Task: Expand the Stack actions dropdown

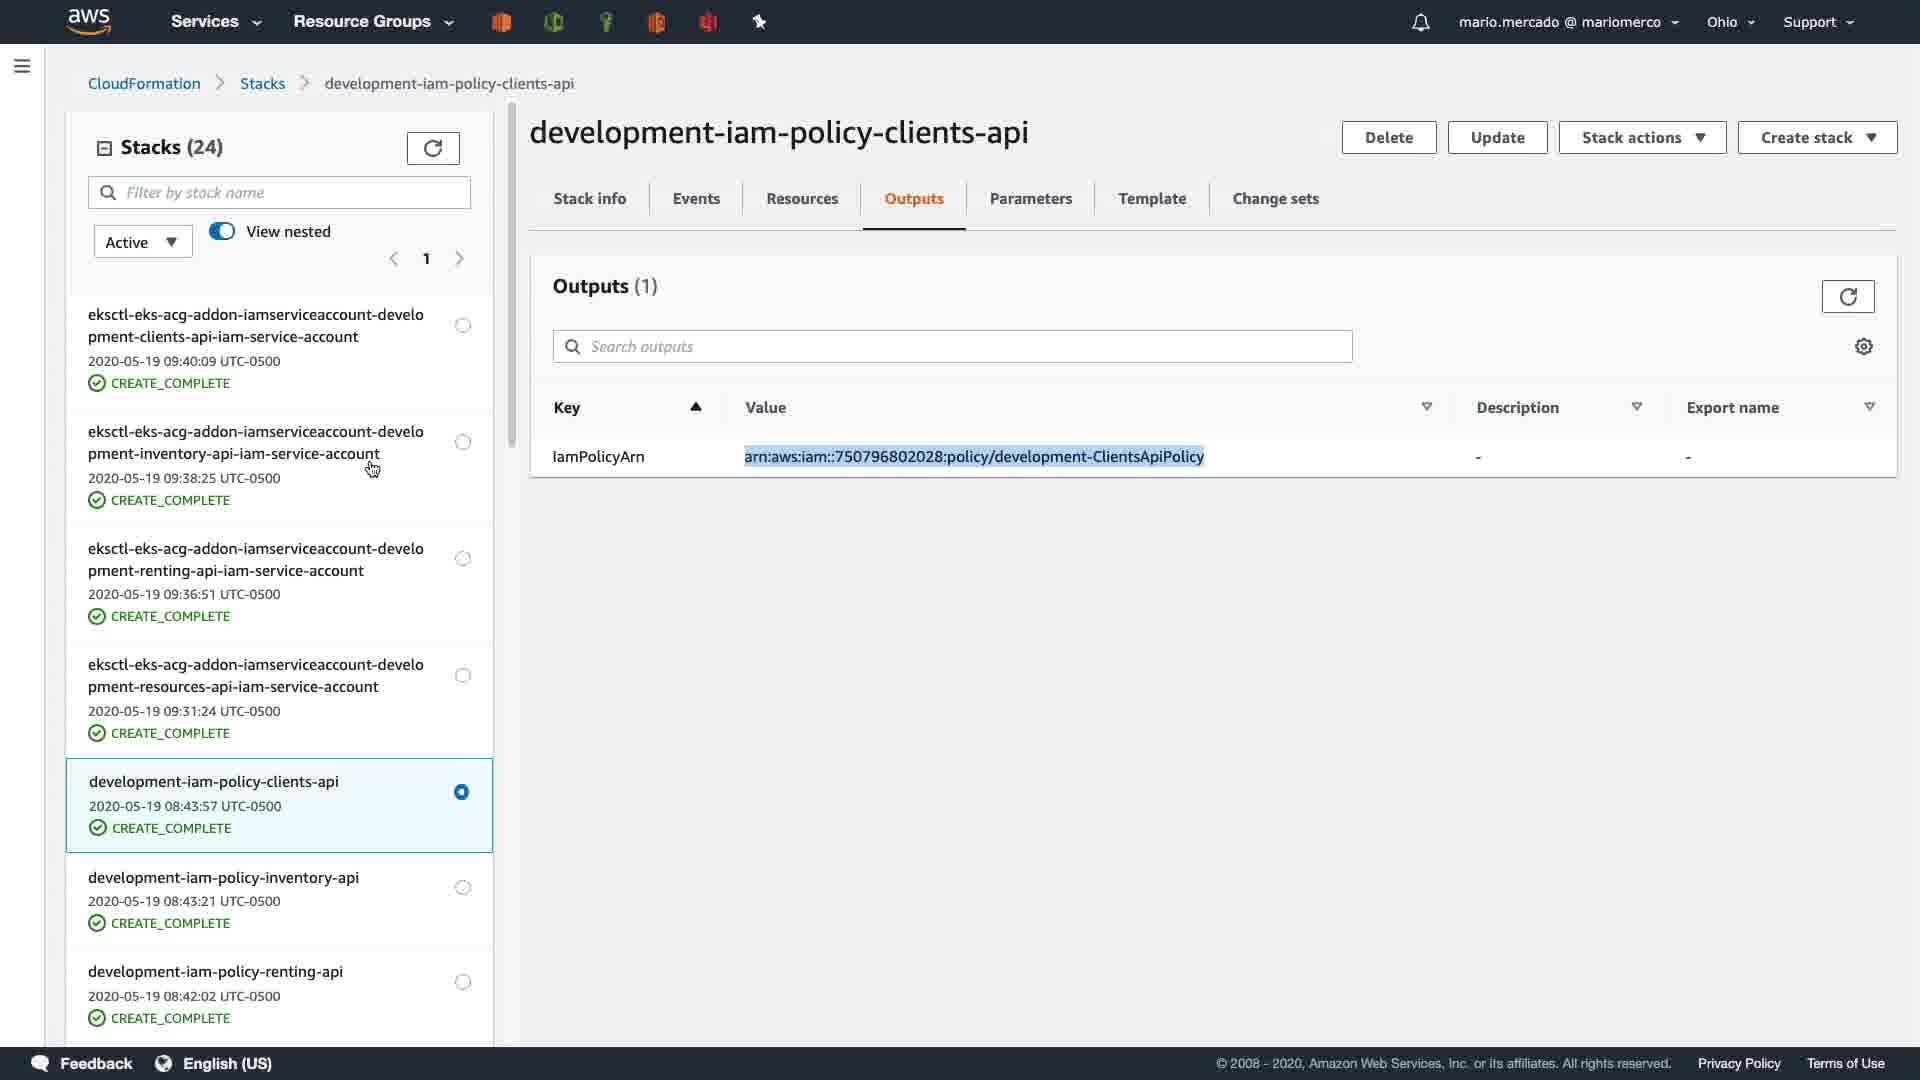Action: coord(1642,138)
